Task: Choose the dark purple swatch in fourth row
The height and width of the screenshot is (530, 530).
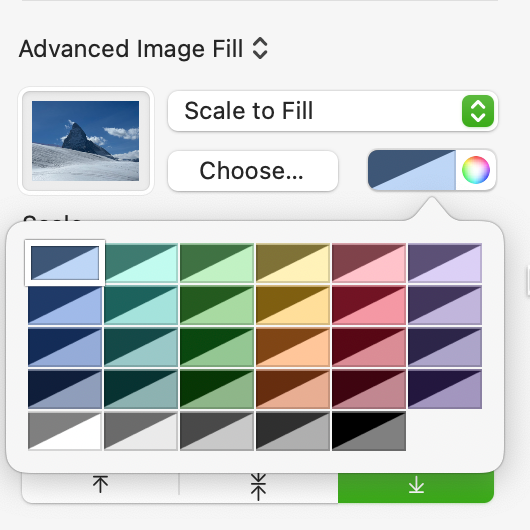Action: 445,389
